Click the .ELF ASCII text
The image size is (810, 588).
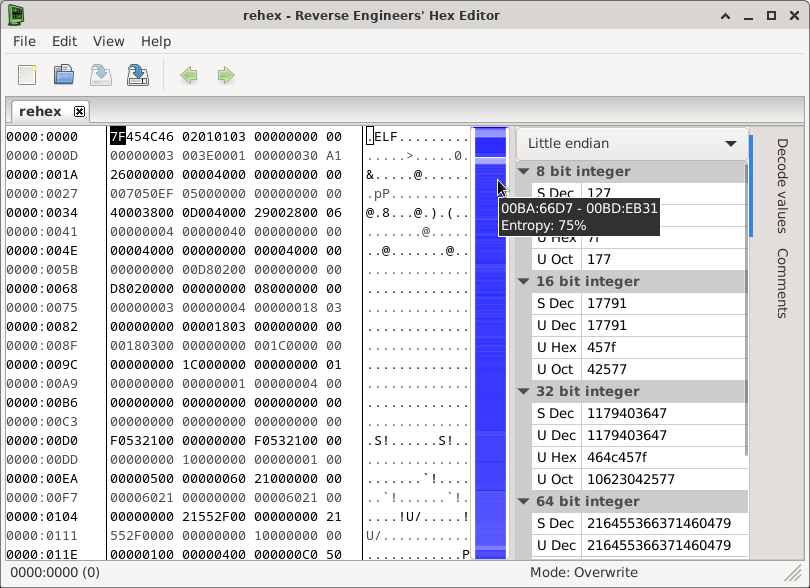click(382, 136)
